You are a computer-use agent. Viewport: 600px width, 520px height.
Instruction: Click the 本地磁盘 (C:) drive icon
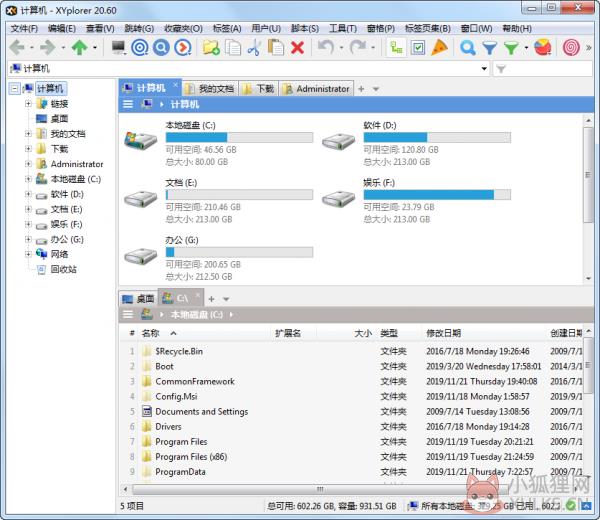tap(141, 140)
